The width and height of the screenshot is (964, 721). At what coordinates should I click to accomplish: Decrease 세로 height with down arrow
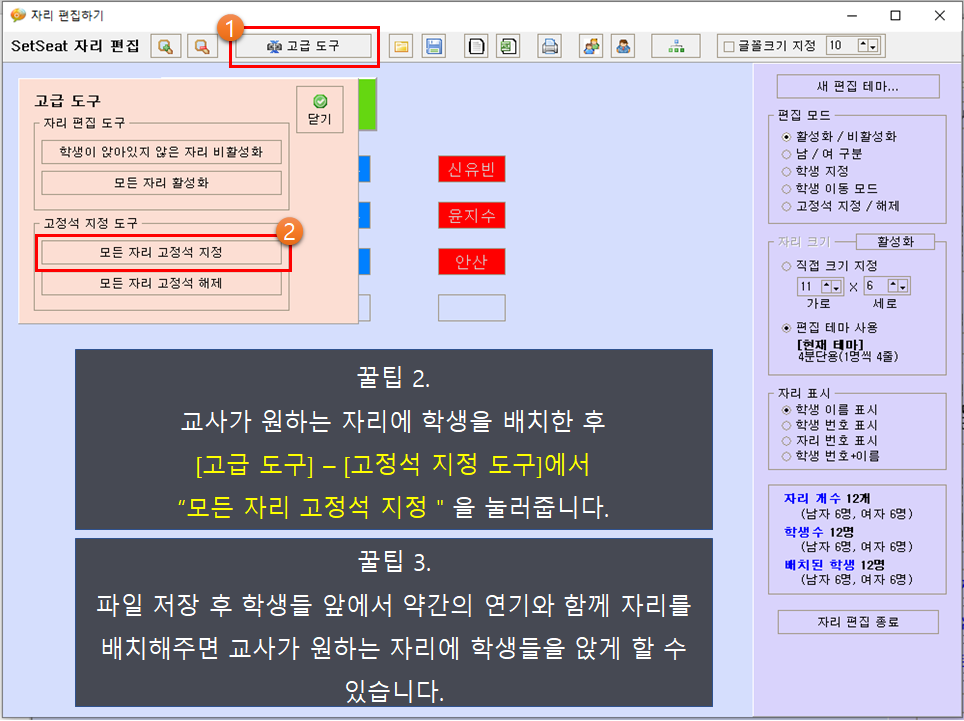pos(903,286)
